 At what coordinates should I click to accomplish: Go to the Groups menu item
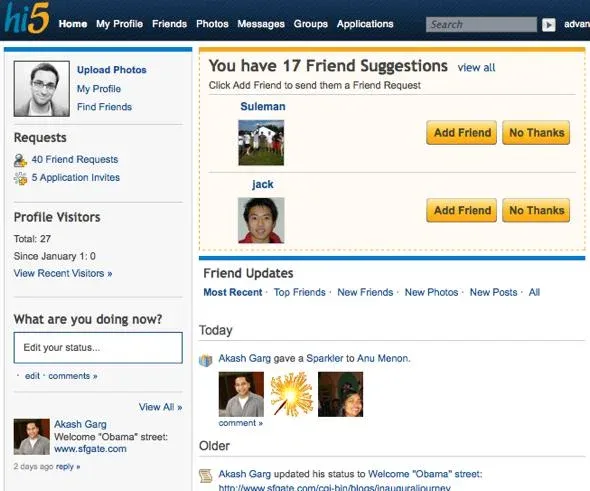point(310,24)
